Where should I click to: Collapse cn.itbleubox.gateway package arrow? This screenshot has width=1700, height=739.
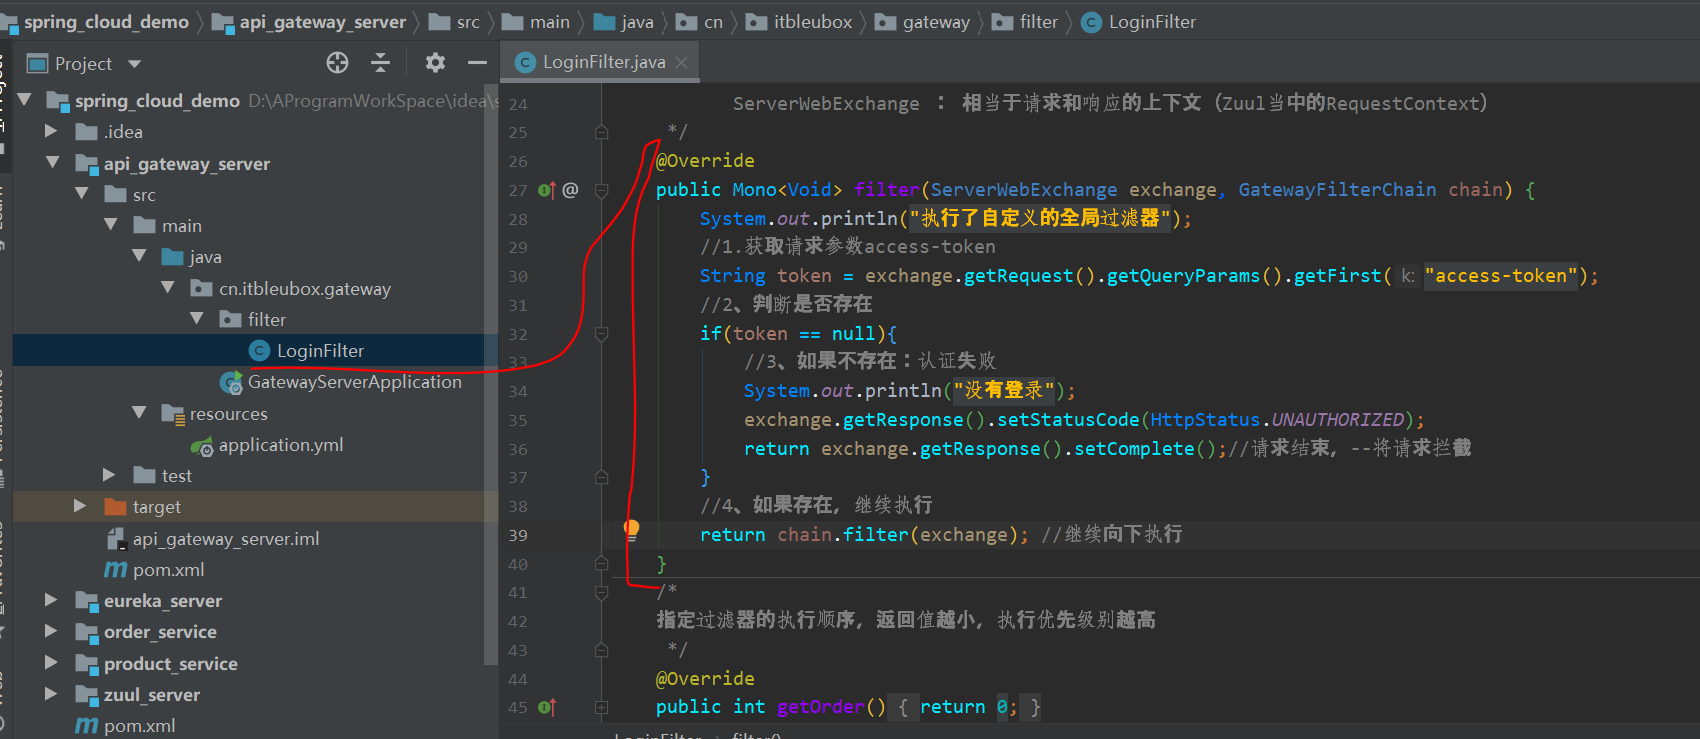tap(168, 288)
